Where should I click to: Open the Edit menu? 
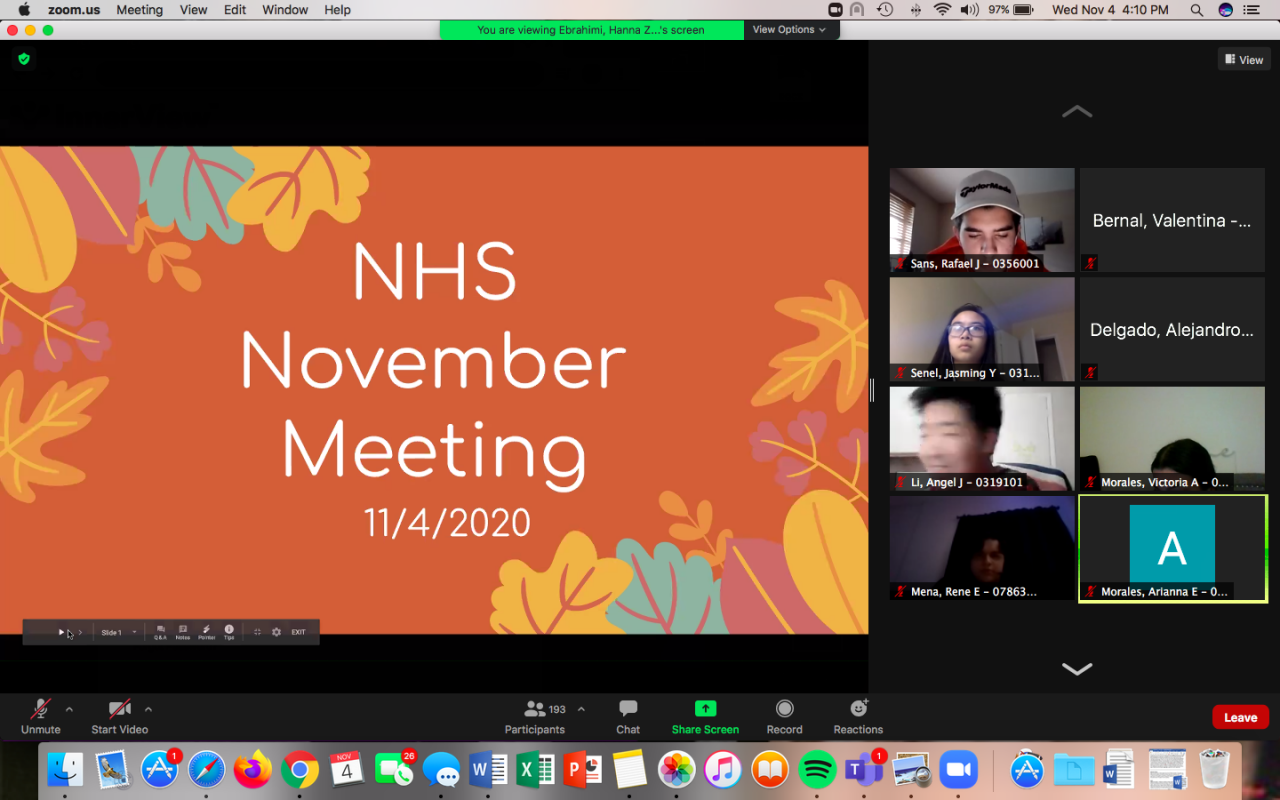click(235, 10)
